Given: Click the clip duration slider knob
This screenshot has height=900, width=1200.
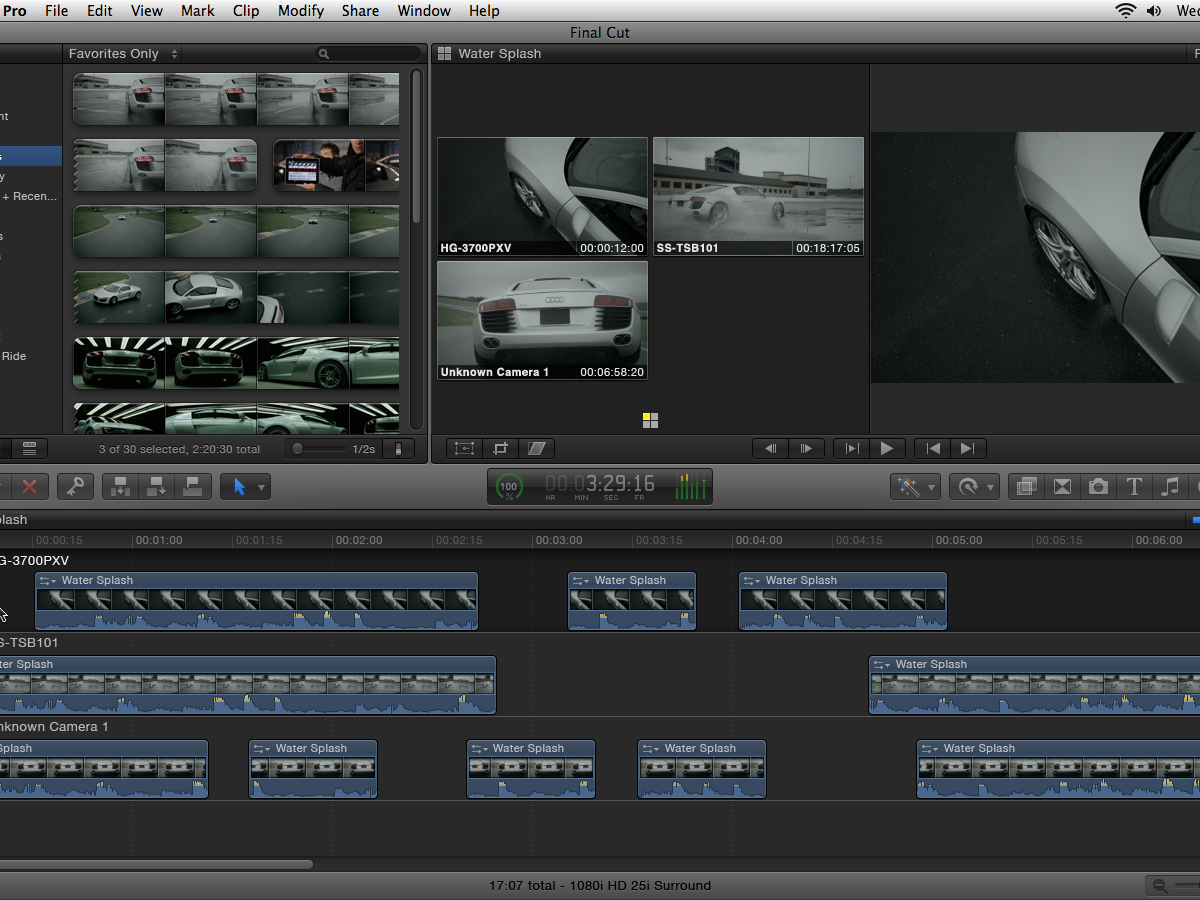Looking at the screenshot, I should 297,449.
